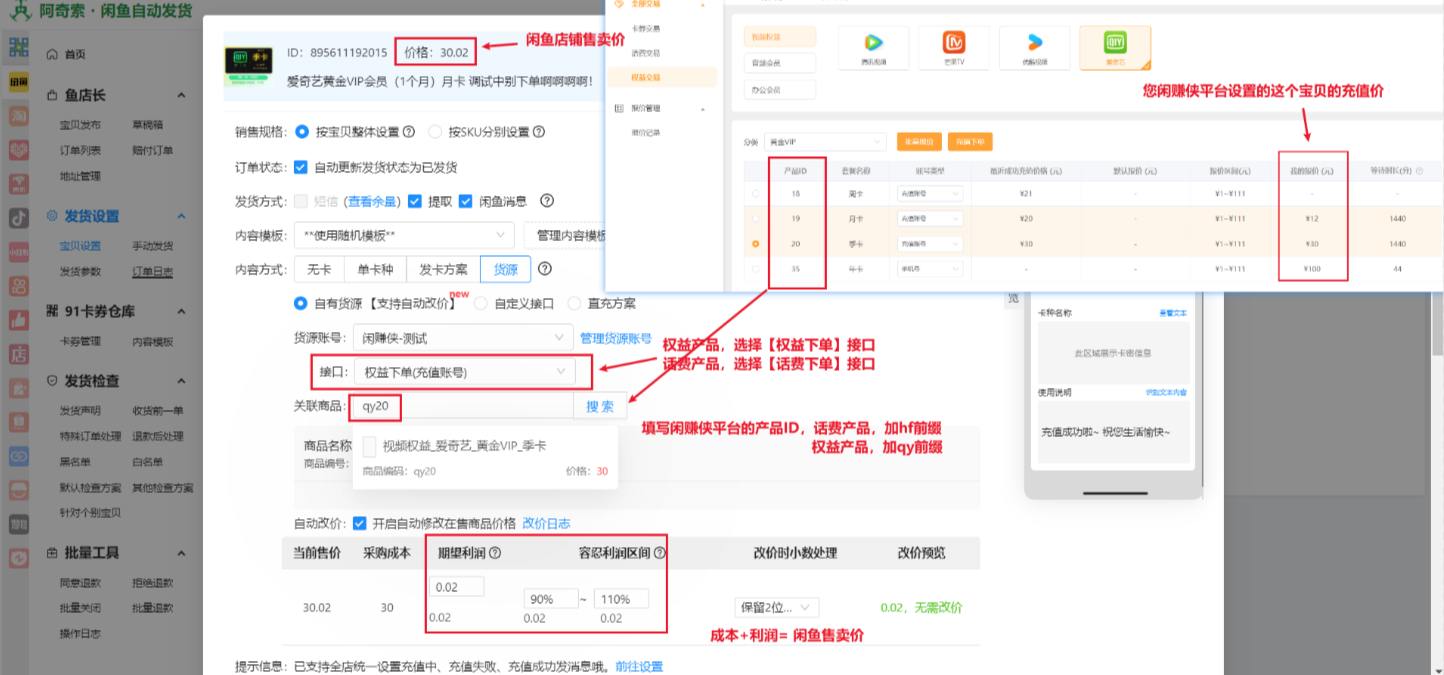Click the orange 充值下单 button in background window
The image size is (1444, 675).
pyautogui.click(x=970, y=142)
